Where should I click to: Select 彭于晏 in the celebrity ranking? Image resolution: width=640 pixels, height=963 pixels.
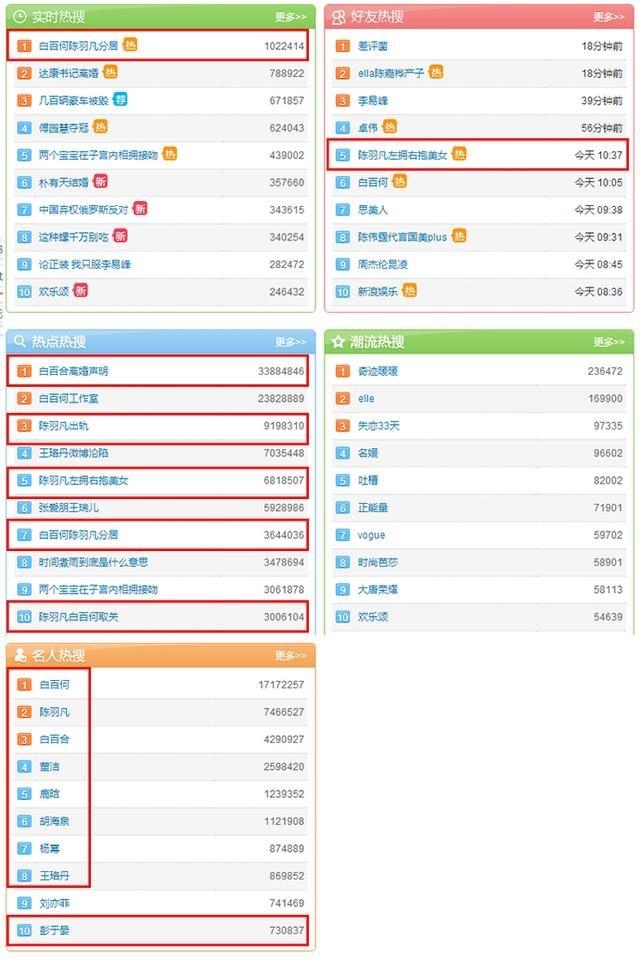click(x=54, y=931)
